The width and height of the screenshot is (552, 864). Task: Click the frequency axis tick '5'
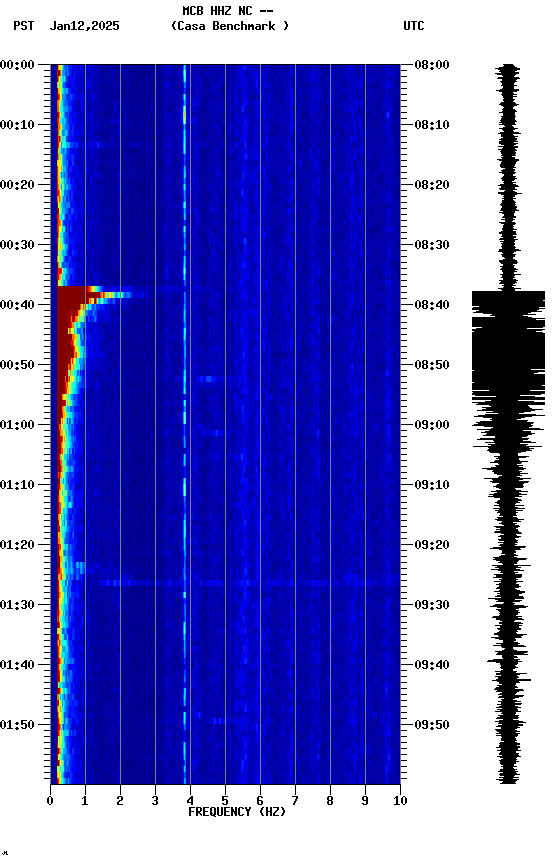225,802
